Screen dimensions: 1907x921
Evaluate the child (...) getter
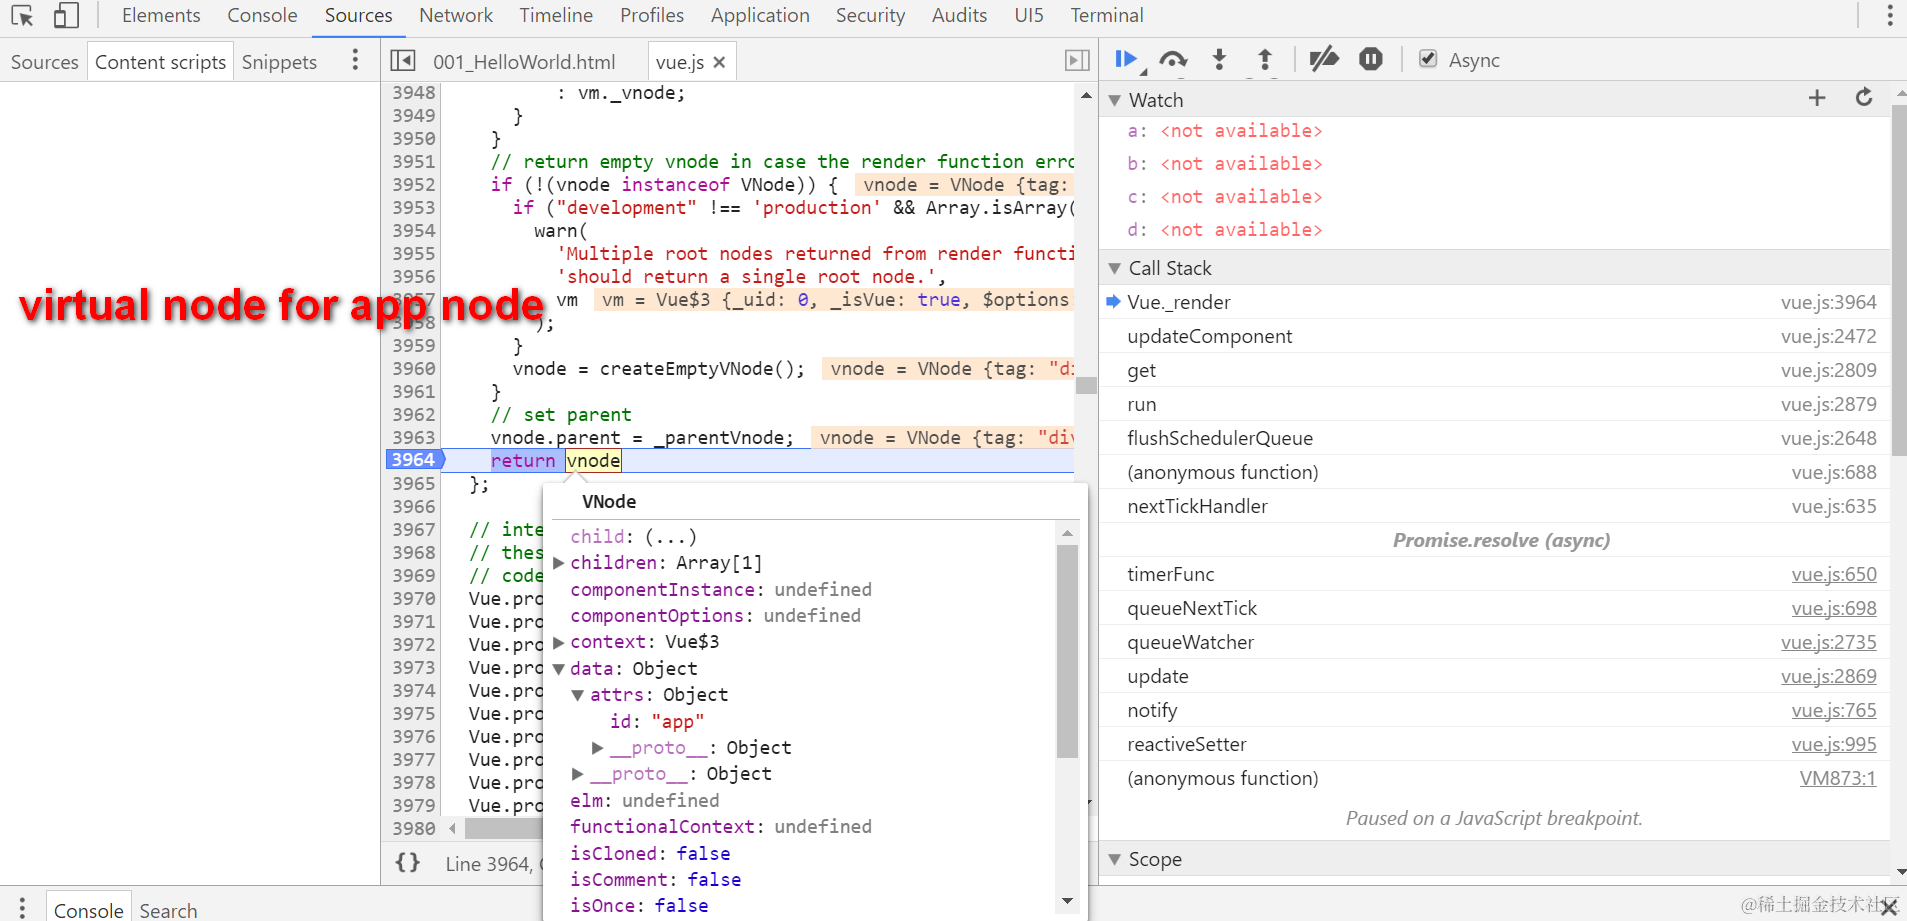(670, 537)
